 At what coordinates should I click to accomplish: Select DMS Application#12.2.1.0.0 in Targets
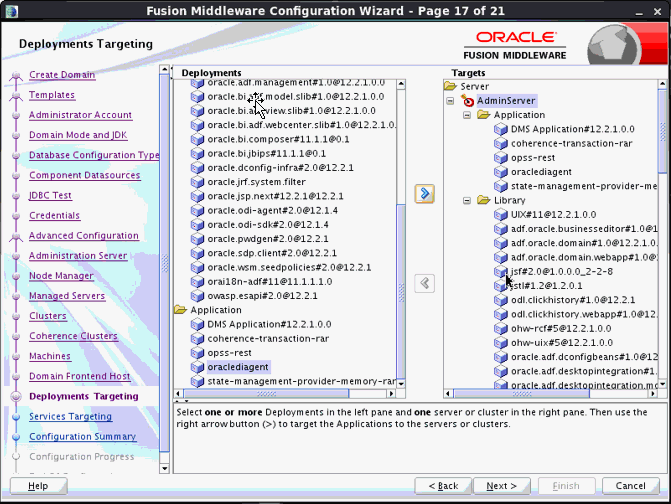[x=573, y=129]
